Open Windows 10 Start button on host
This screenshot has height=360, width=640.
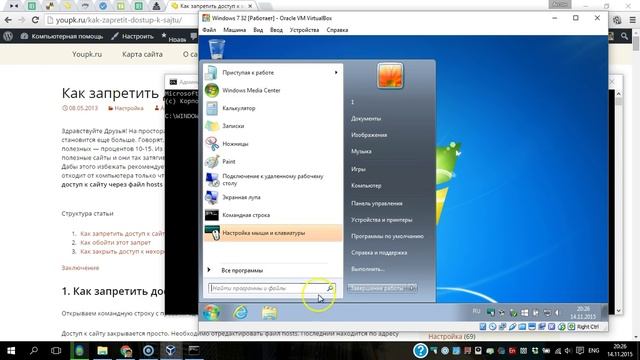point(11,351)
